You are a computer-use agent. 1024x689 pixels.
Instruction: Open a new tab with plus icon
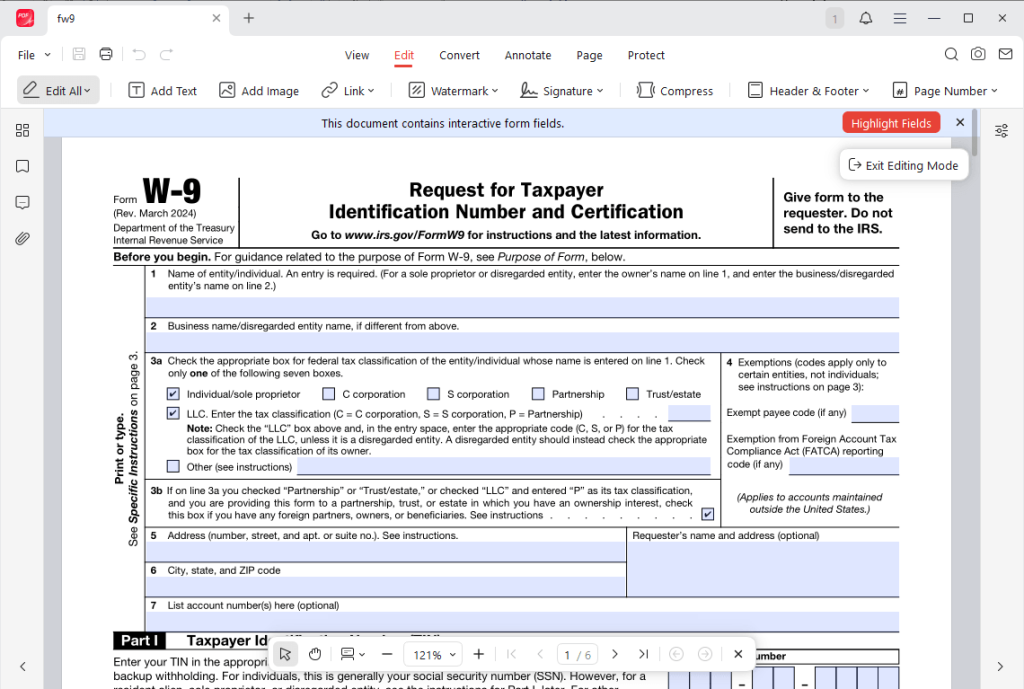249,18
